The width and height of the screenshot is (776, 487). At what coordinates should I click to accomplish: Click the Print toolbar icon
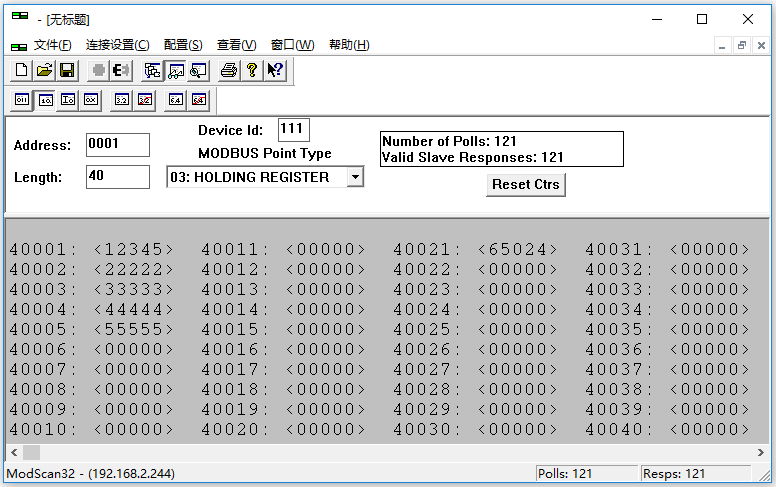coord(229,70)
